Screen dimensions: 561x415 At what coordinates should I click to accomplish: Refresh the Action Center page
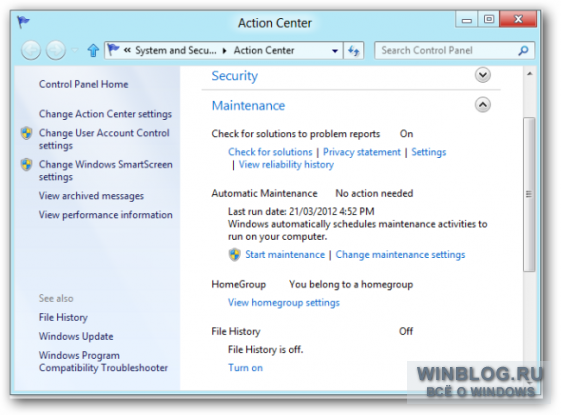[353, 51]
